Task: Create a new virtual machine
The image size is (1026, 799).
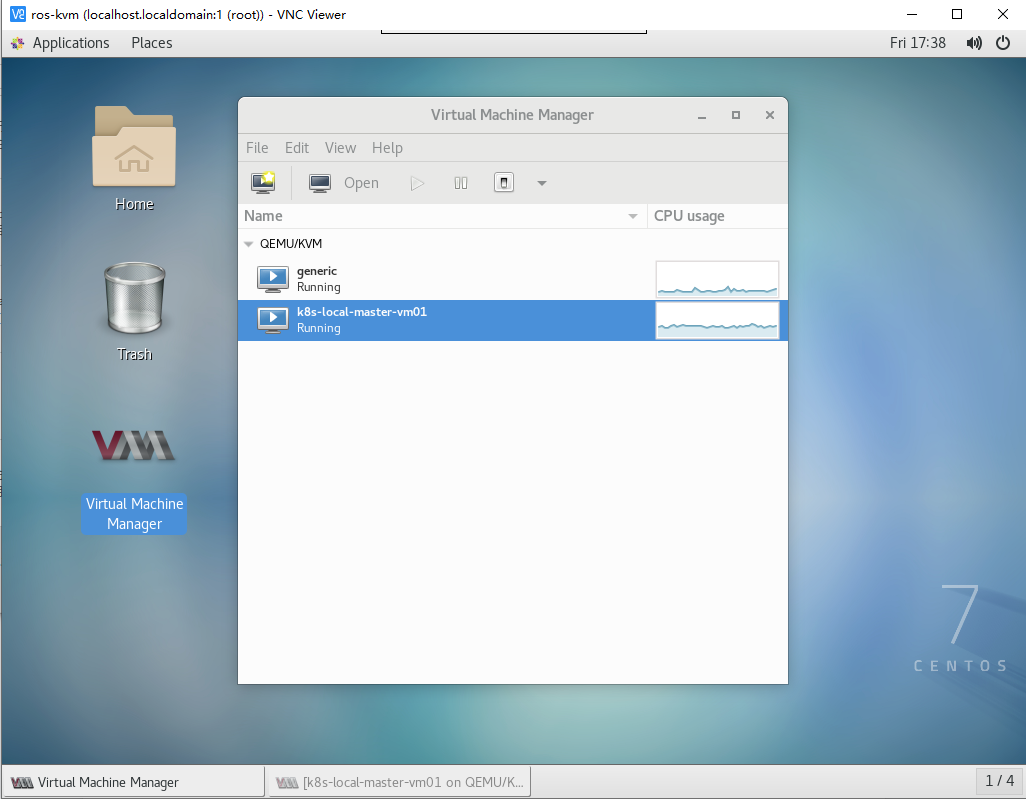Action: click(263, 183)
